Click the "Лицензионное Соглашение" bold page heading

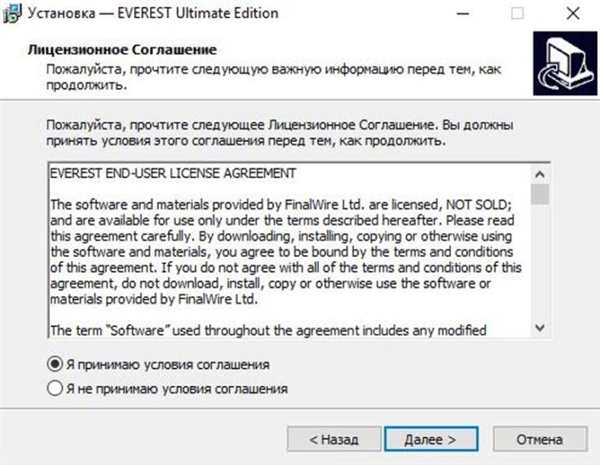(x=122, y=50)
